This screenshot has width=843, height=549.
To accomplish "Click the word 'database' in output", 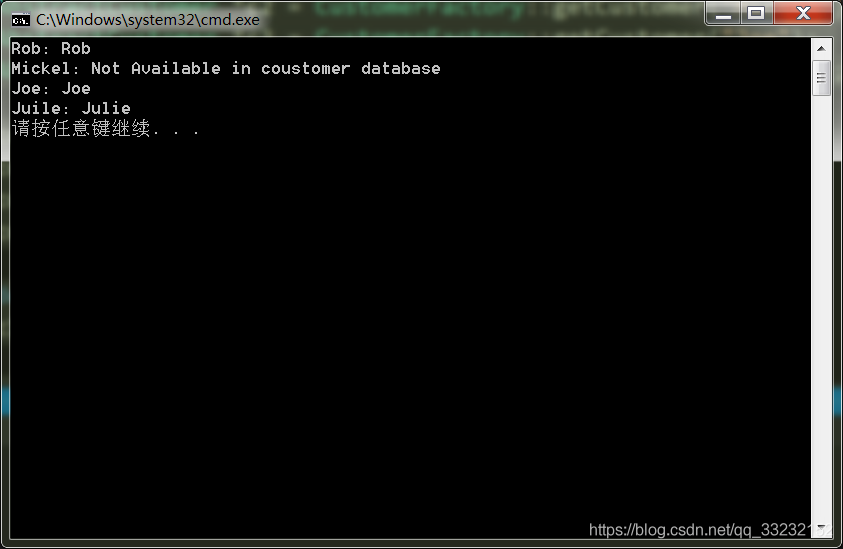I will pyautogui.click(x=401, y=68).
